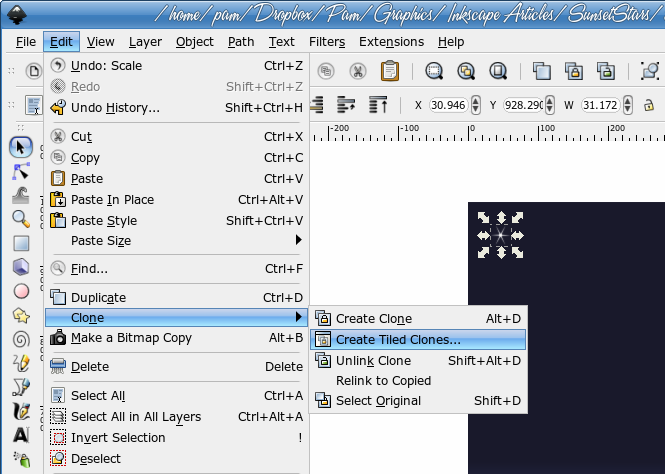Open the Extensions menu
Screen dimensions: 665x474
[391, 42]
